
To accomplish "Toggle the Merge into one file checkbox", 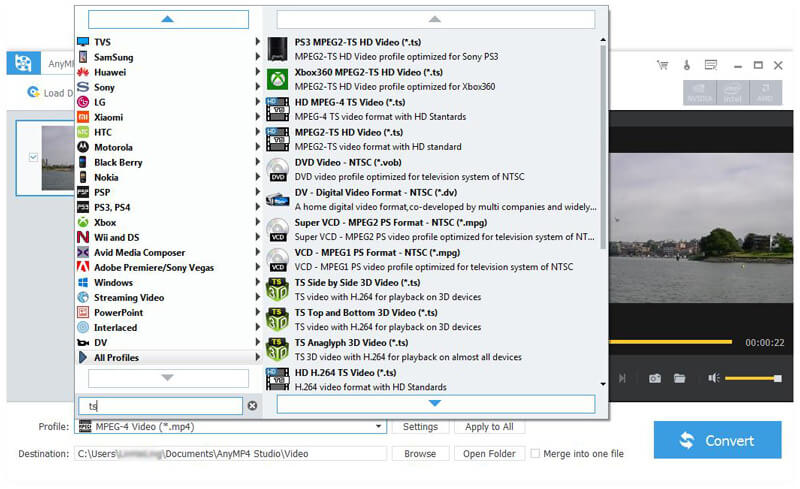I will pyautogui.click(x=535, y=453).
